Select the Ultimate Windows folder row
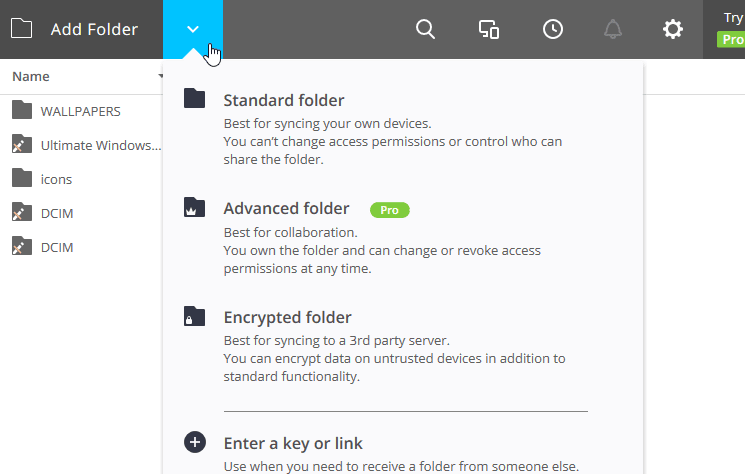This screenshot has height=474, width=745. pyautogui.click(x=81, y=145)
